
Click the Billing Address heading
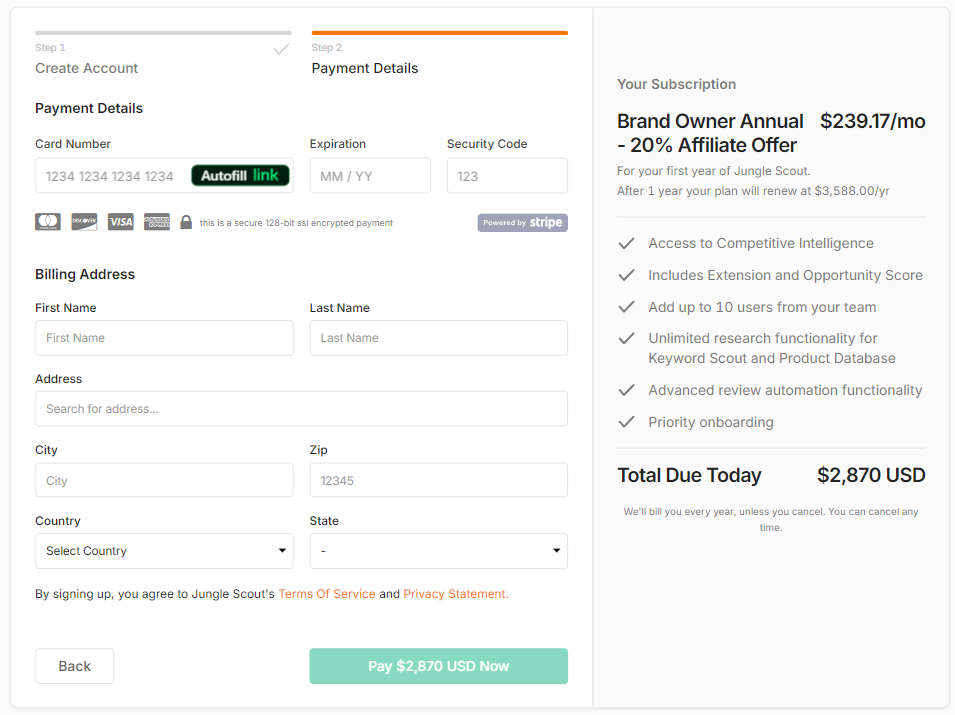pos(85,275)
